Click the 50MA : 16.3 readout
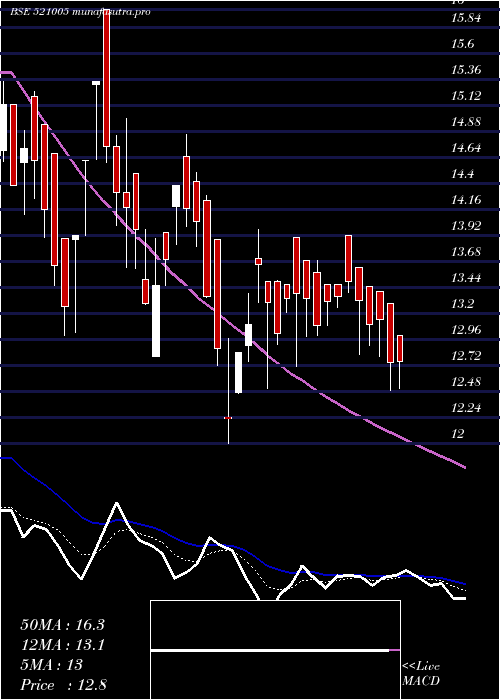 click(62, 625)
